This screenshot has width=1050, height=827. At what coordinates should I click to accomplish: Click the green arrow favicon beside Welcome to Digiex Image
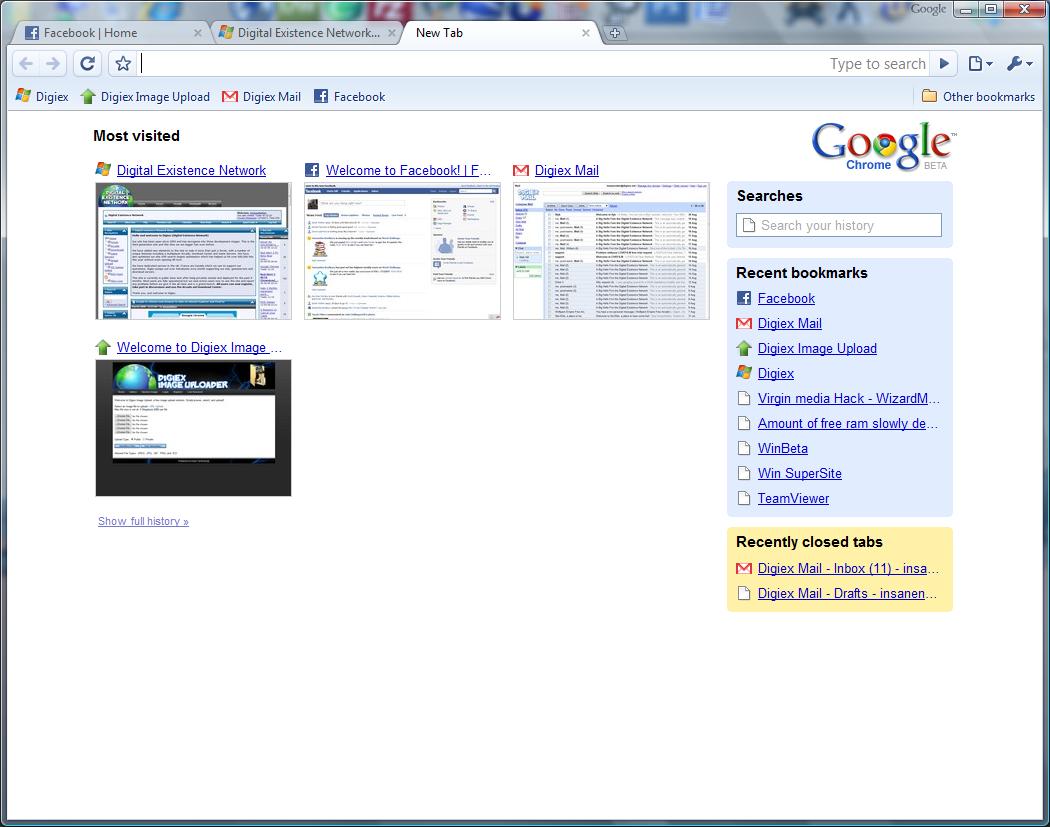(x=103, y=348)
